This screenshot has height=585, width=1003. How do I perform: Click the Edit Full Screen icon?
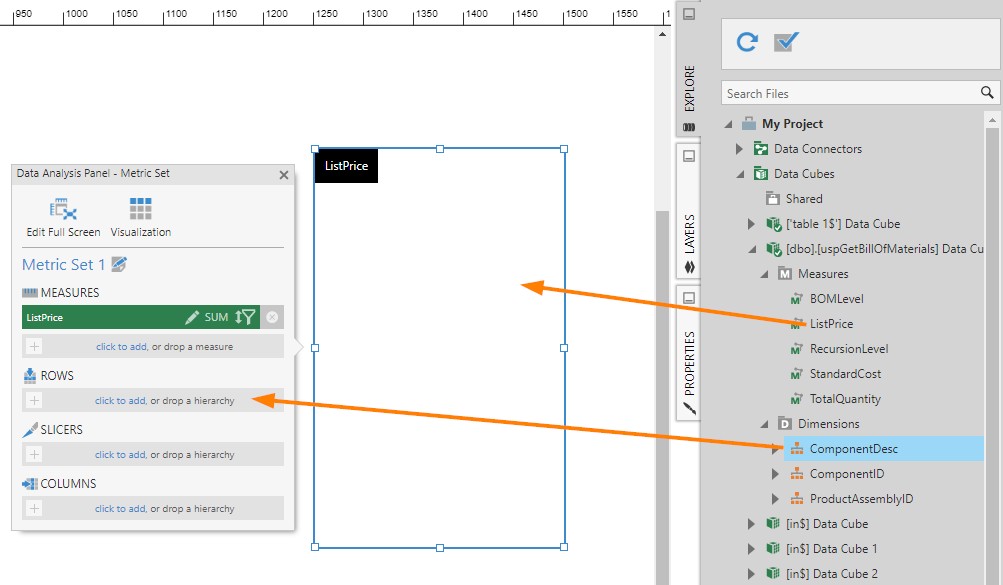(63, 210)
